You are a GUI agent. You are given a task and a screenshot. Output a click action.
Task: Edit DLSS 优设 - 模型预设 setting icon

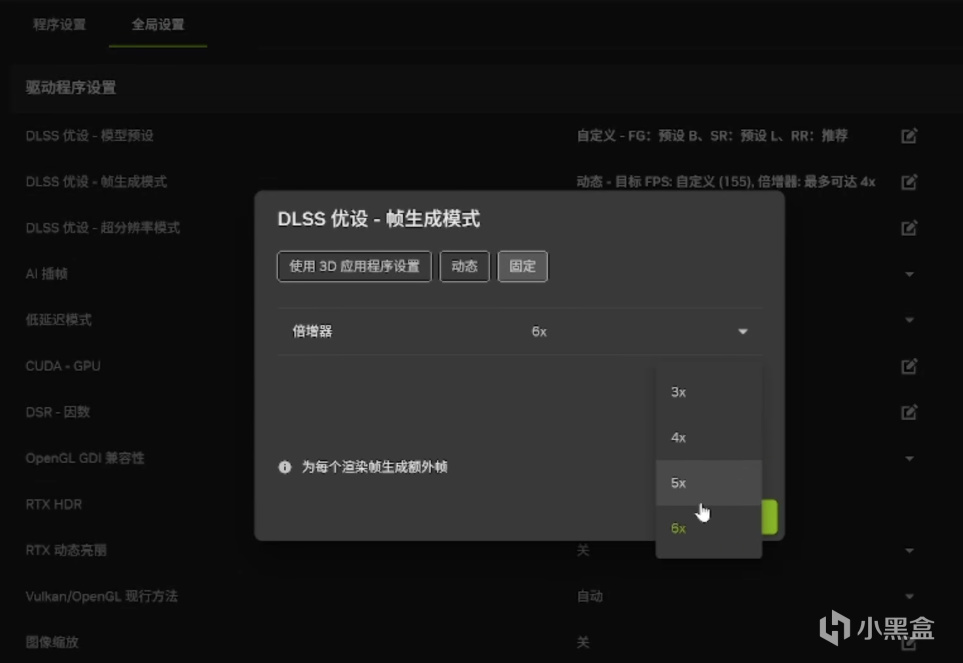(x=909, y=136)
